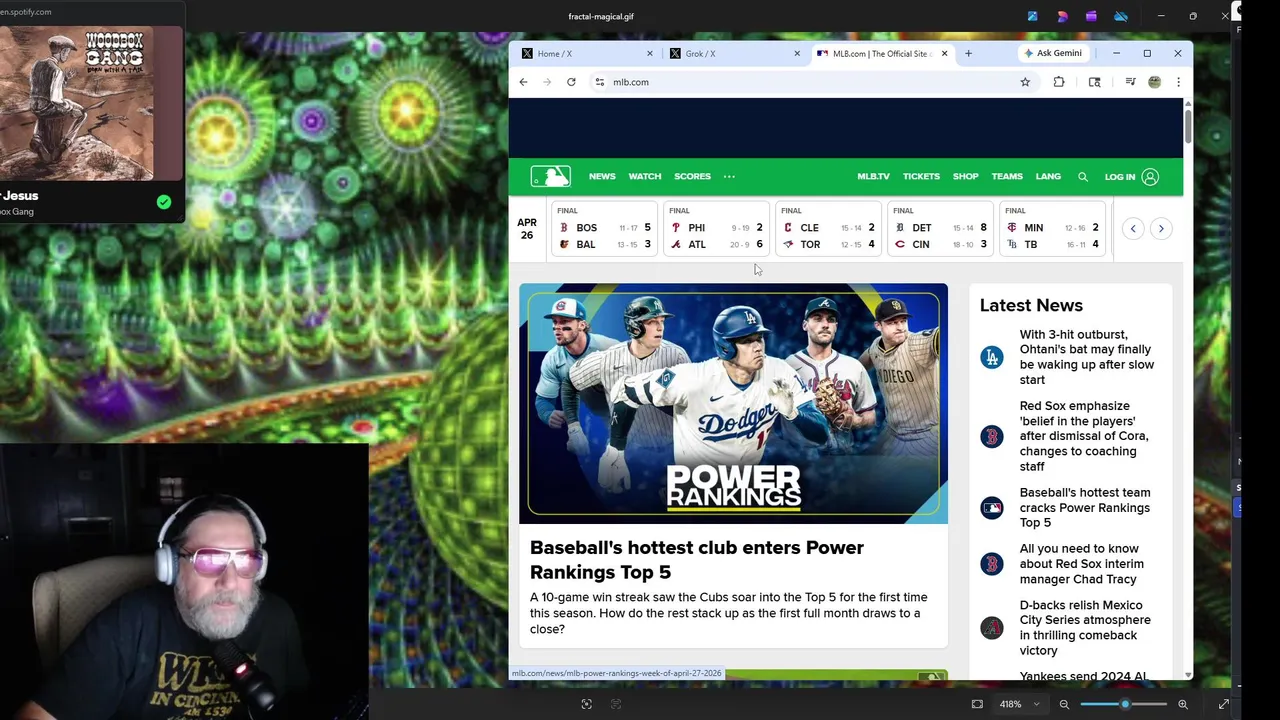The image size is (1280, 720).
Task: Click the Ask Gemini button
Action: coord(1052,53)
